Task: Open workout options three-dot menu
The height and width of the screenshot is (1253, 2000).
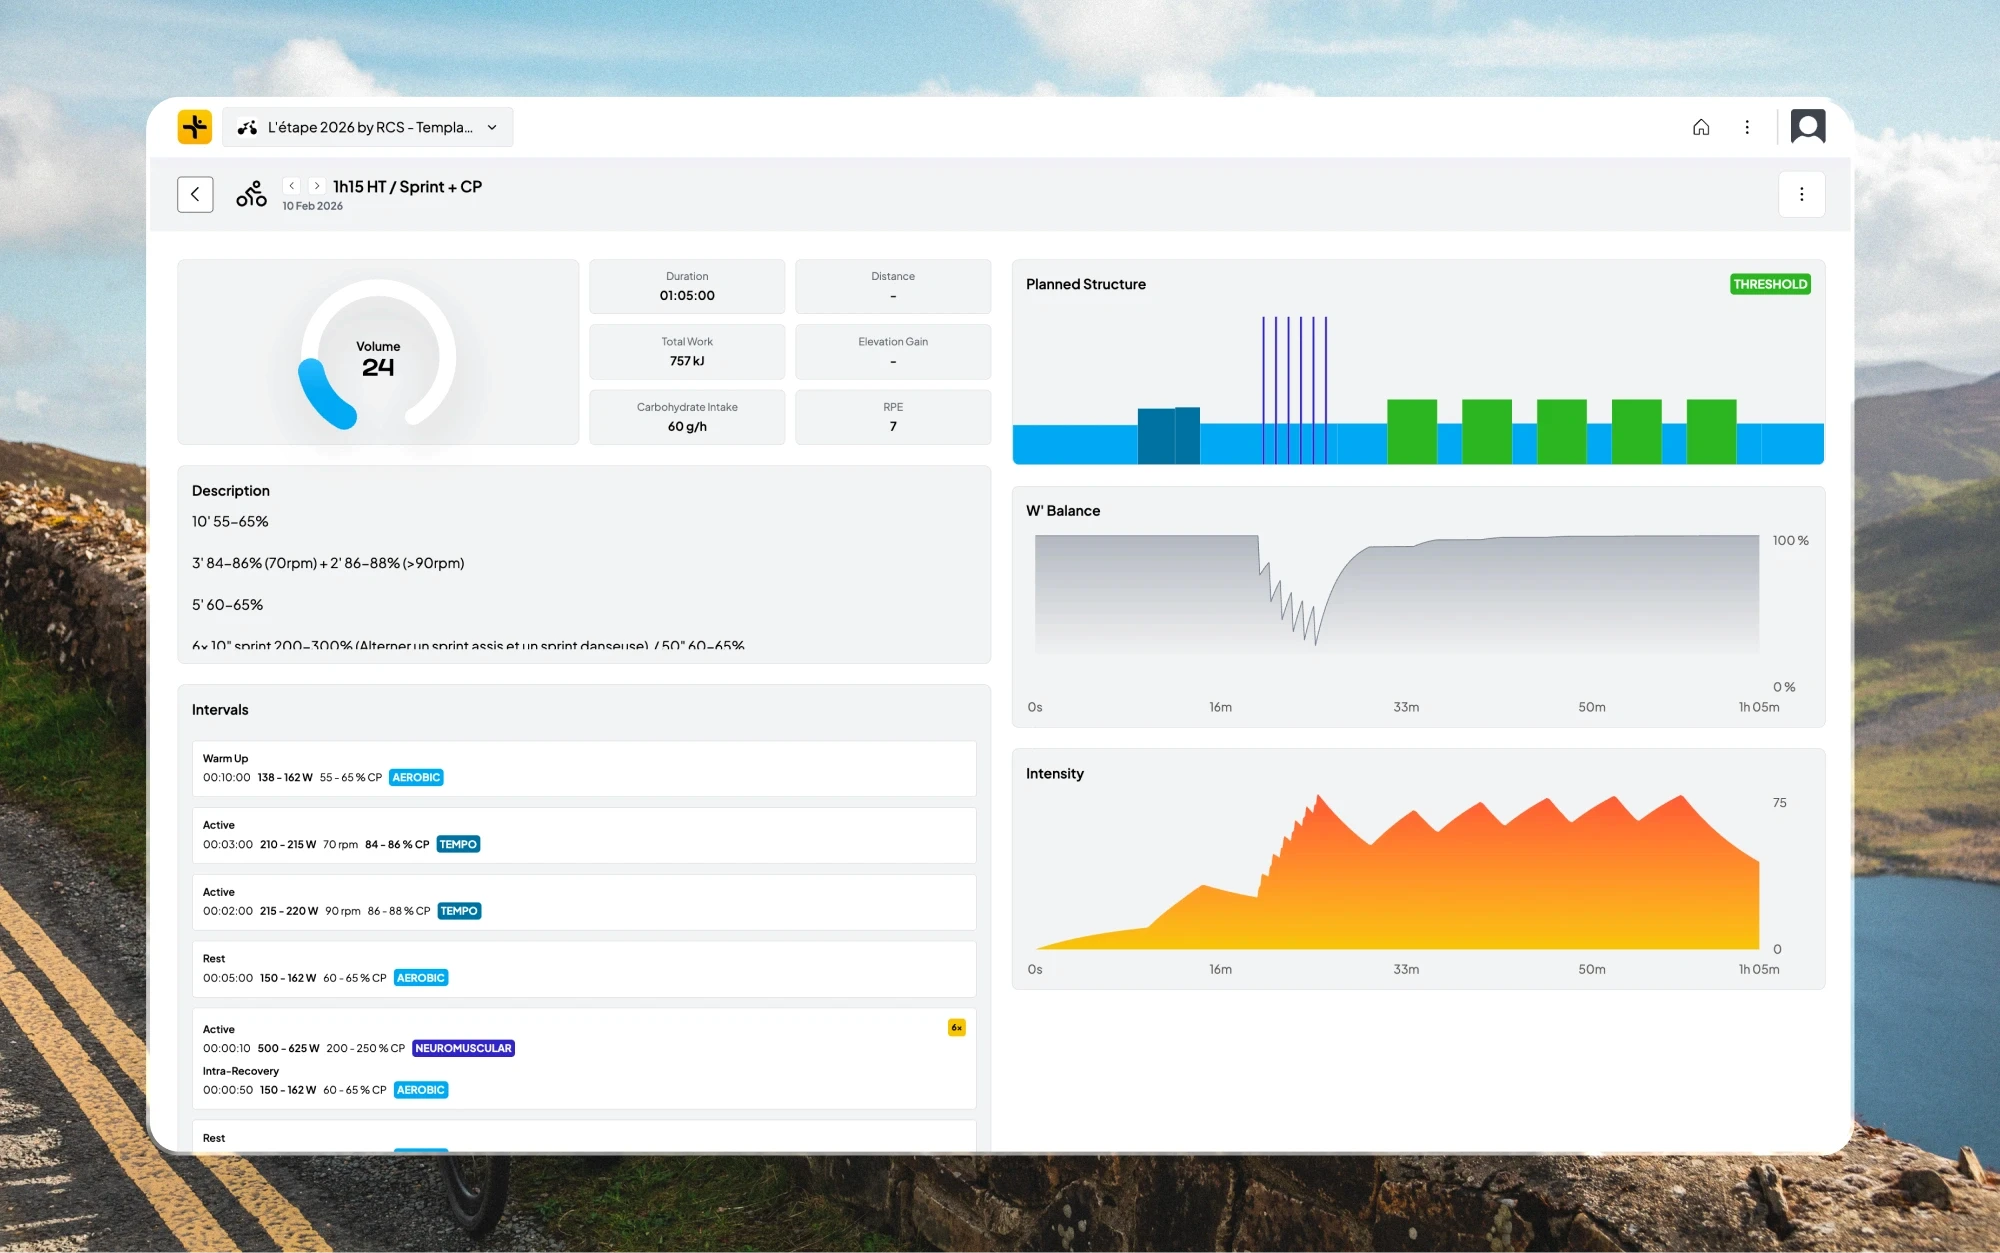Action: coord(1801,194)
